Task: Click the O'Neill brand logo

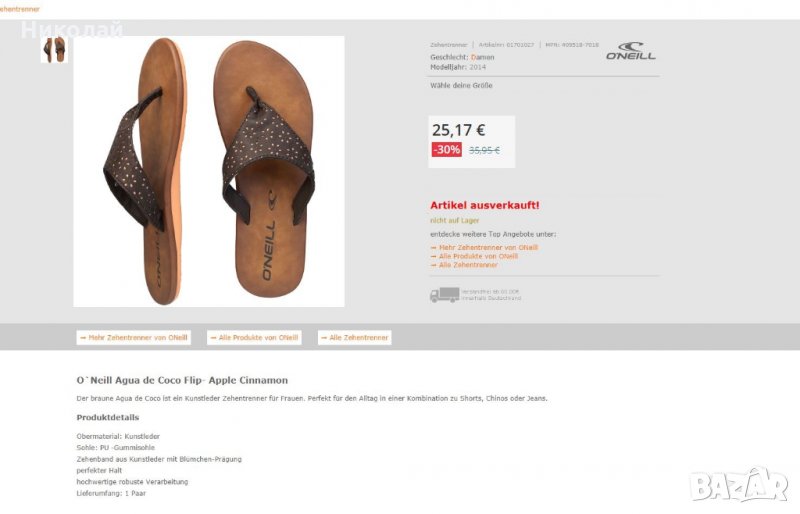Action: [631, 51]
